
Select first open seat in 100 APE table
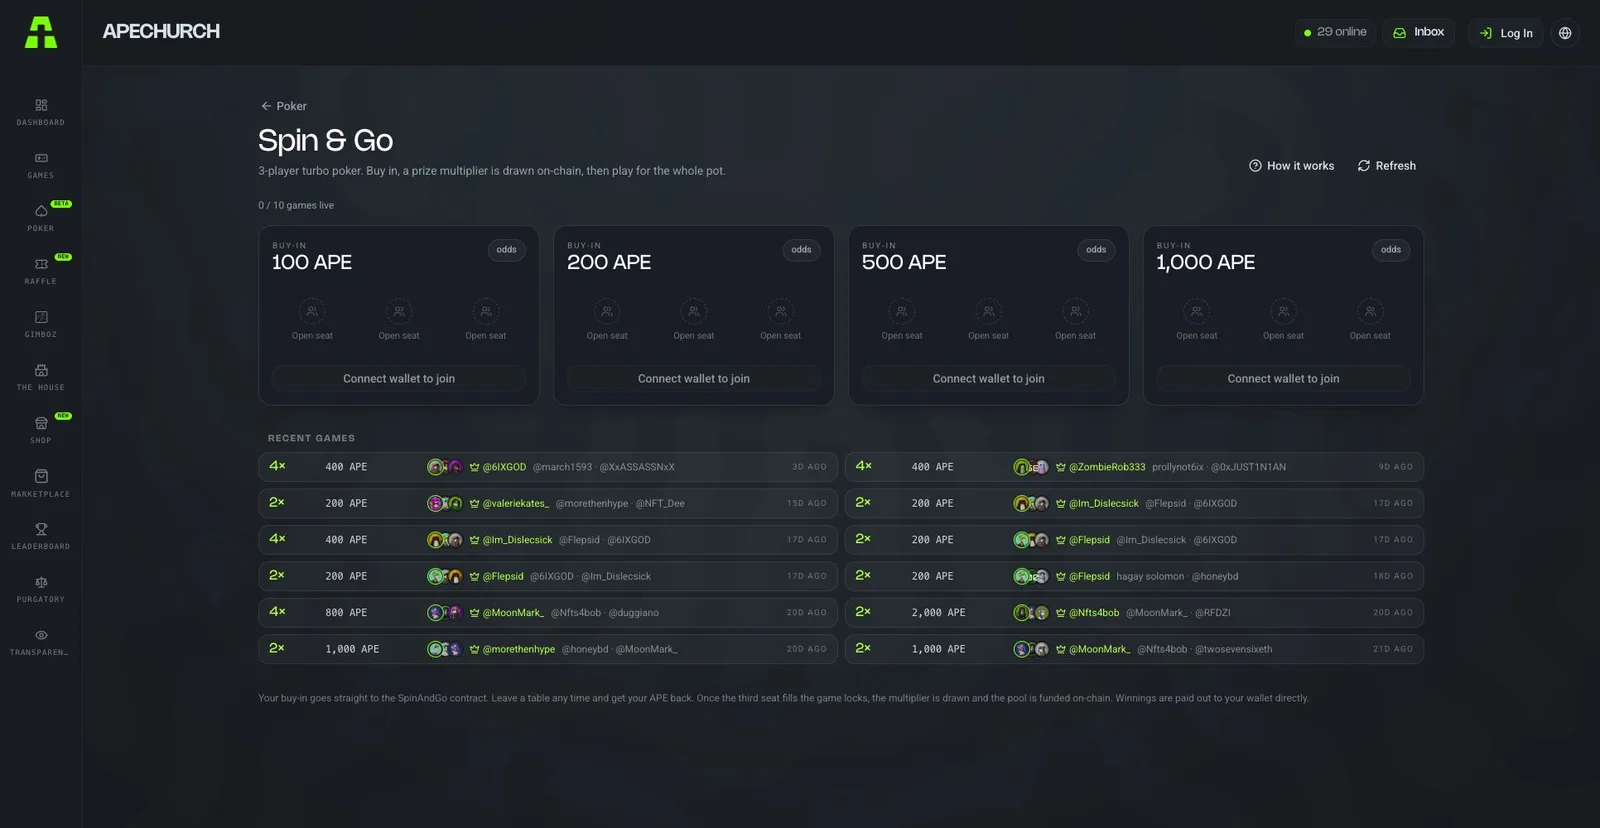coord(312,320)
